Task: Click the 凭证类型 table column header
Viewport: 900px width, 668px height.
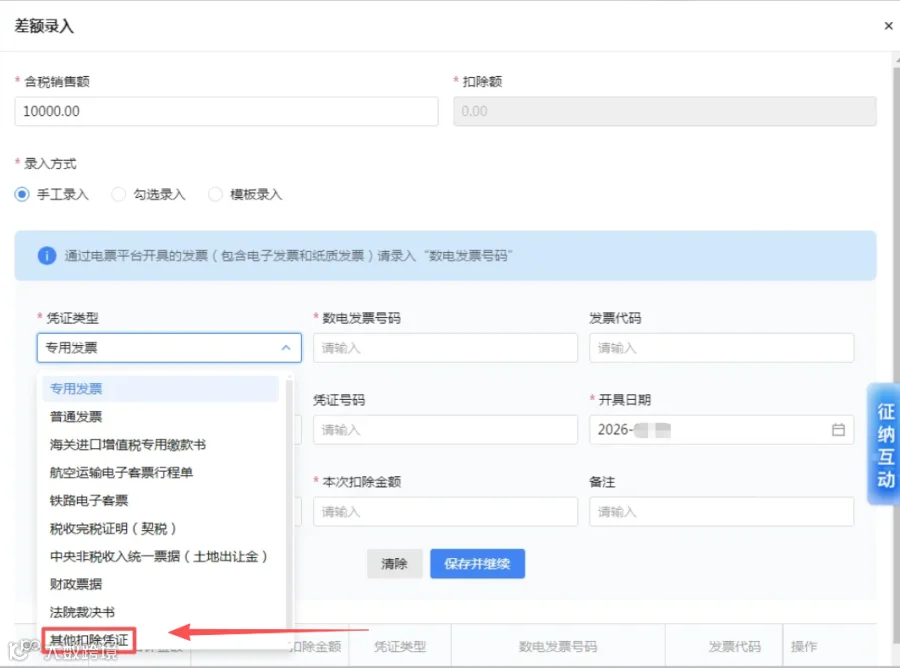Action: coord(400,647)
